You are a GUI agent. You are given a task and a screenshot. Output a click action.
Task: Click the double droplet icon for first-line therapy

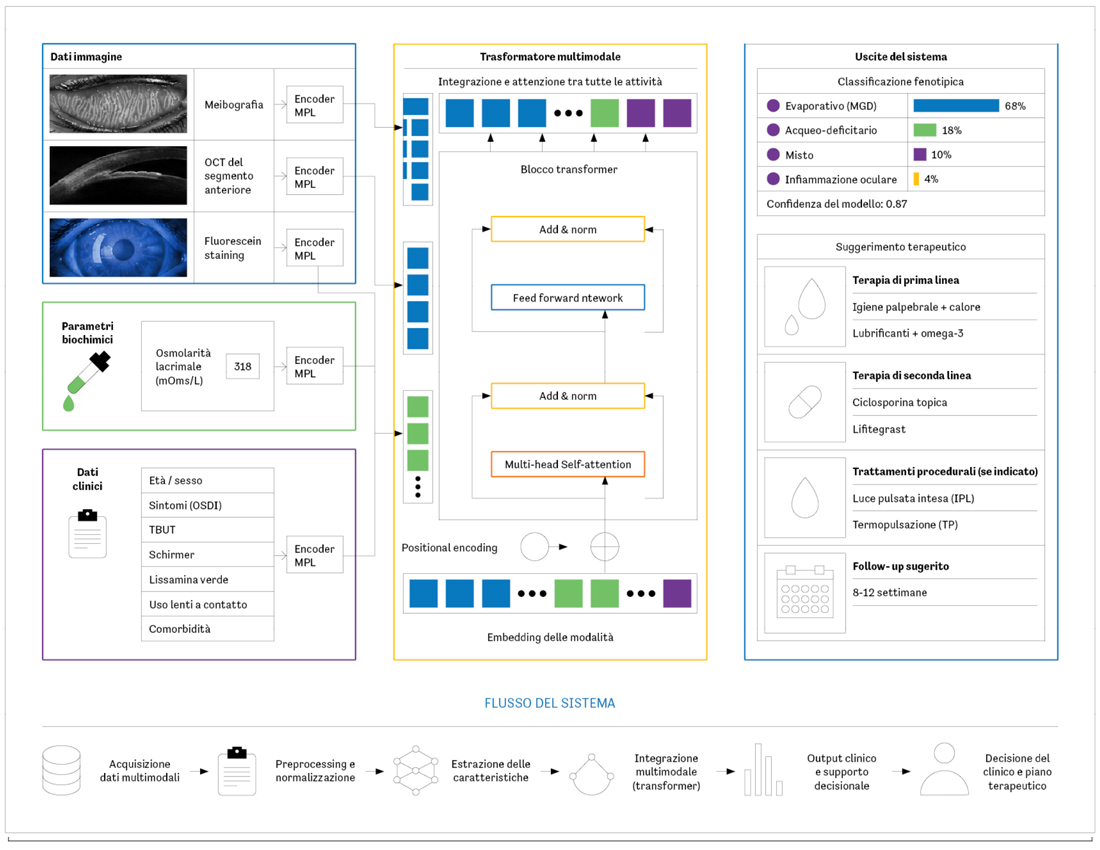point(805,306)
